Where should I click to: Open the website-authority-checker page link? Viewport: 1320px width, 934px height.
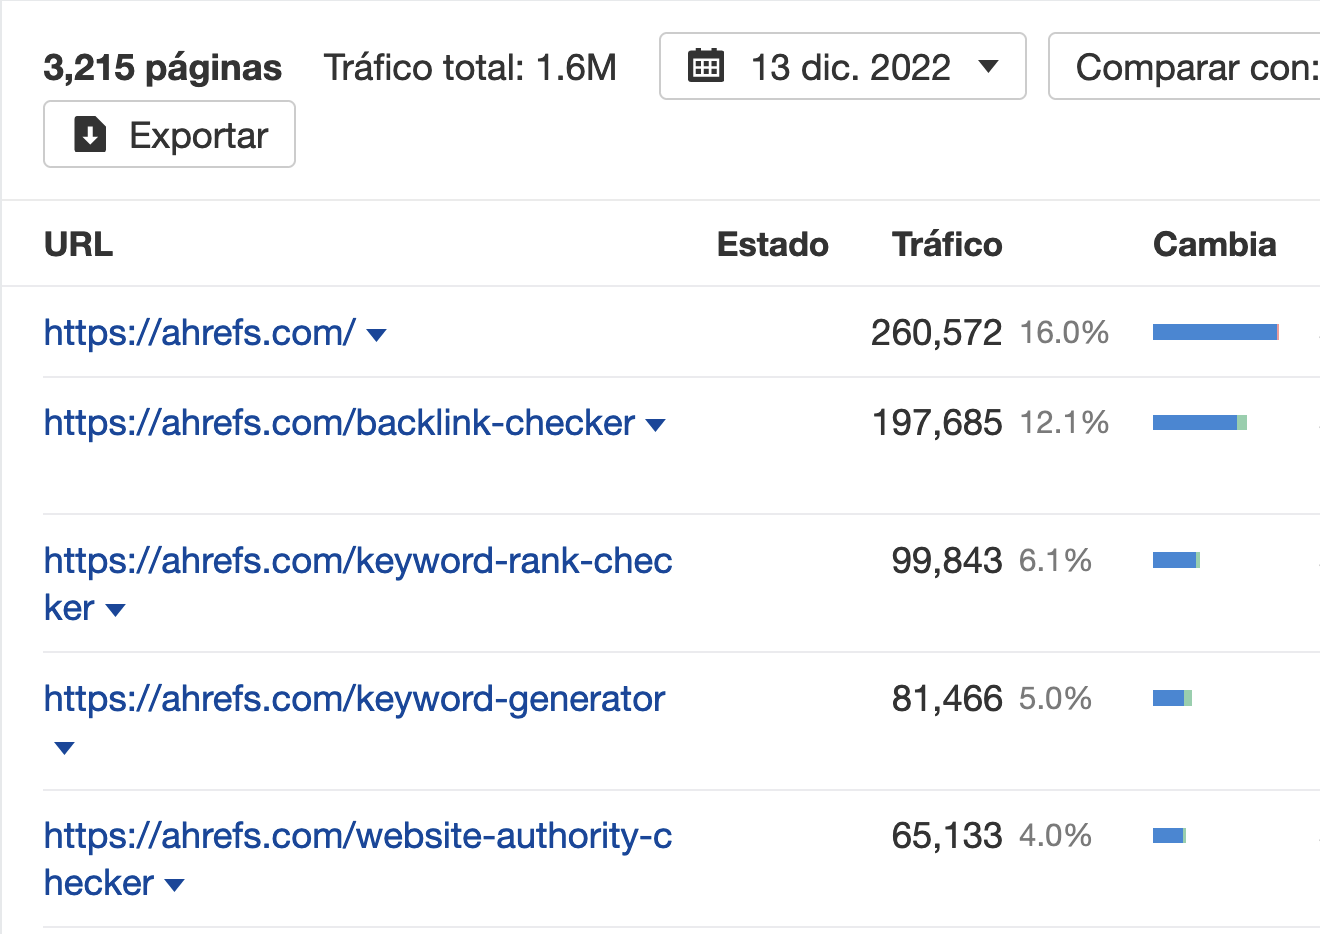pos(357,836)
